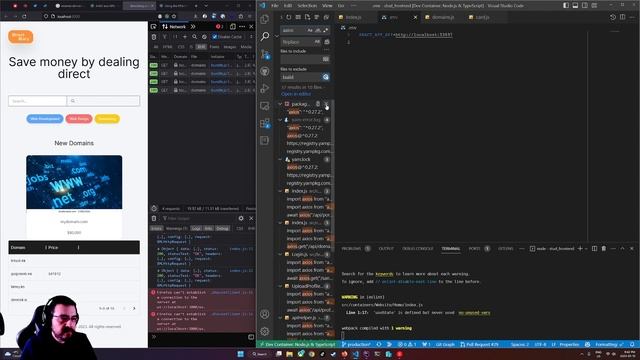This screenshot has height=360, width=640.
Task: Open the Remote Explorer view
Action: tap(264, 106)
